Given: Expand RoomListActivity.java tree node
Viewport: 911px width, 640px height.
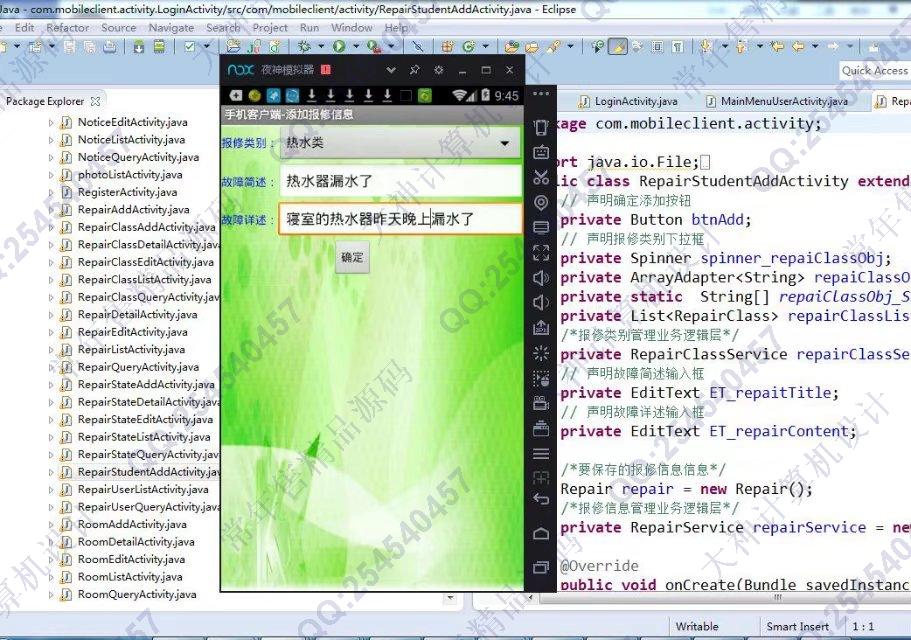Looking at the screenshot, I should tap(51, 577).
